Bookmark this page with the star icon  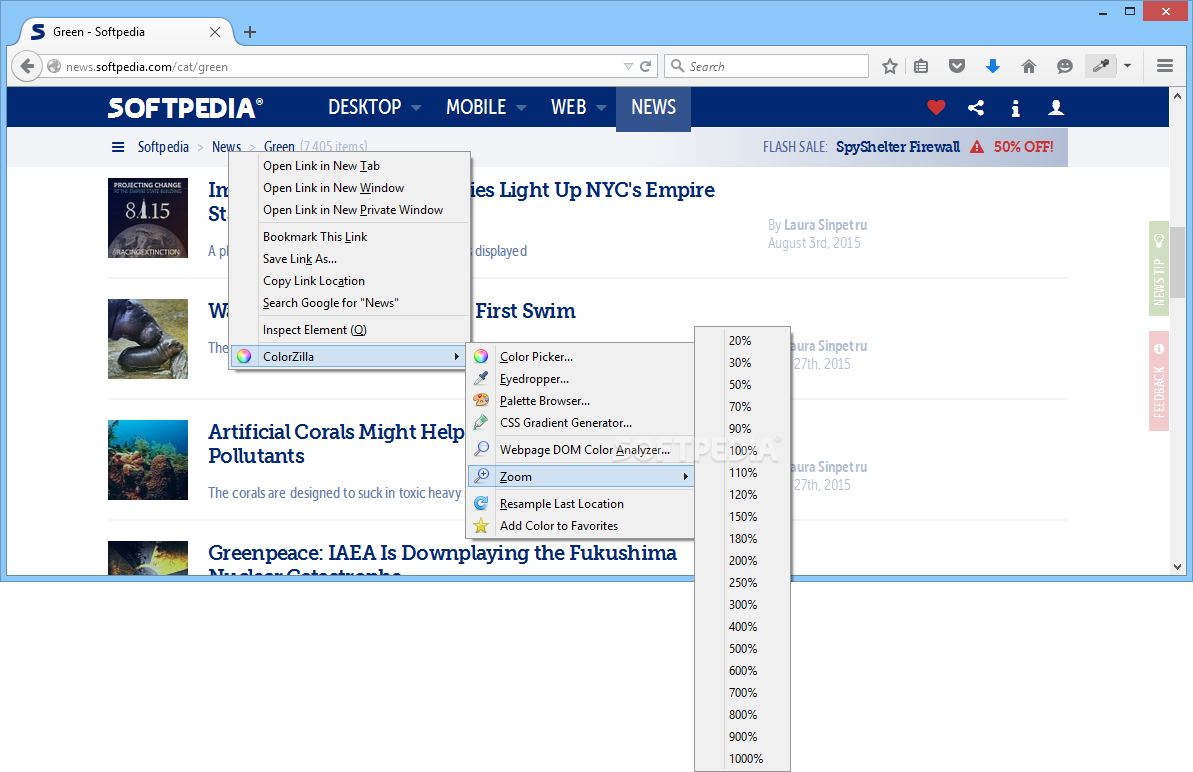pos(889,66)
